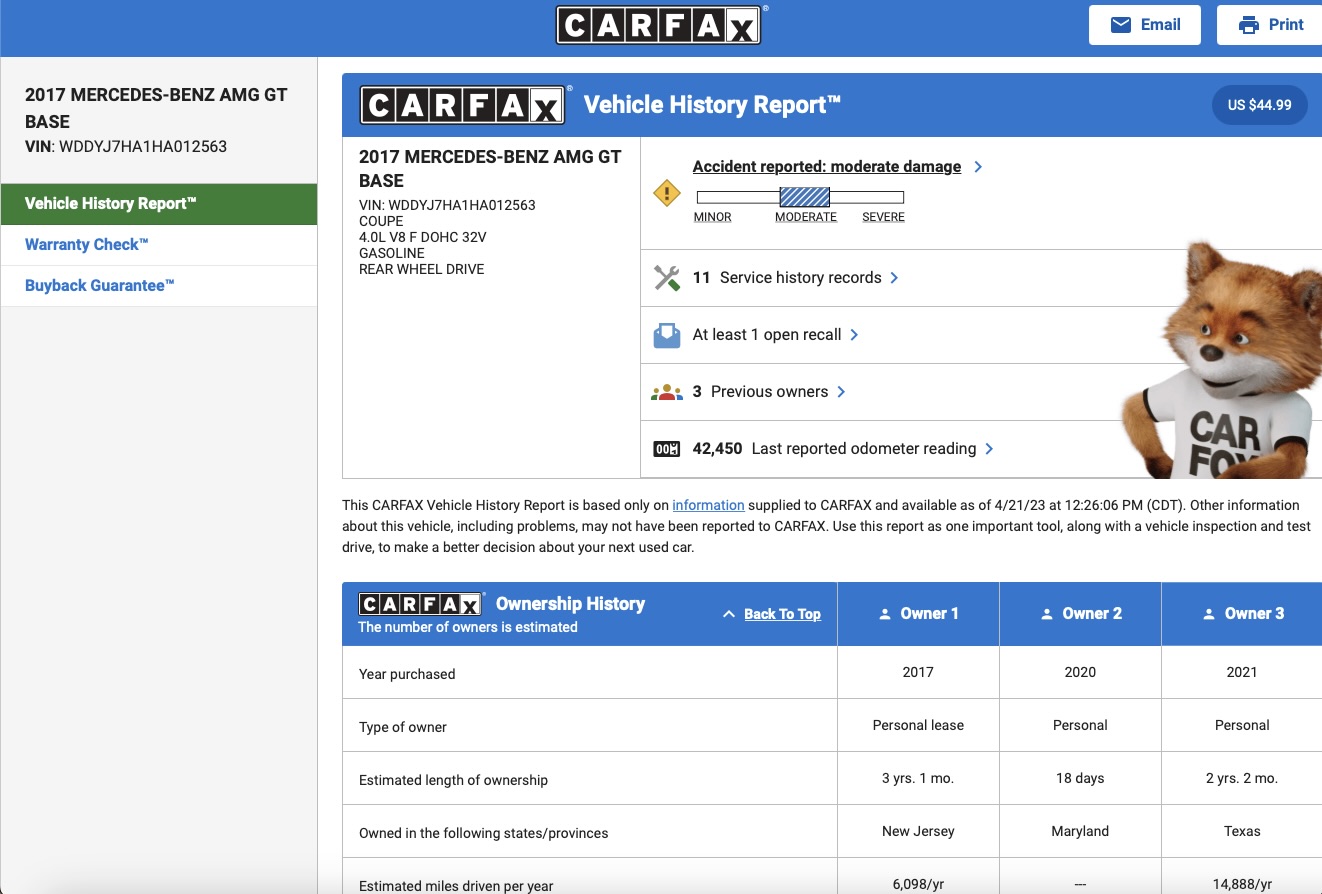Open the Warranty Check sidebar tab
1322x894 pixels.
point(159,245)
